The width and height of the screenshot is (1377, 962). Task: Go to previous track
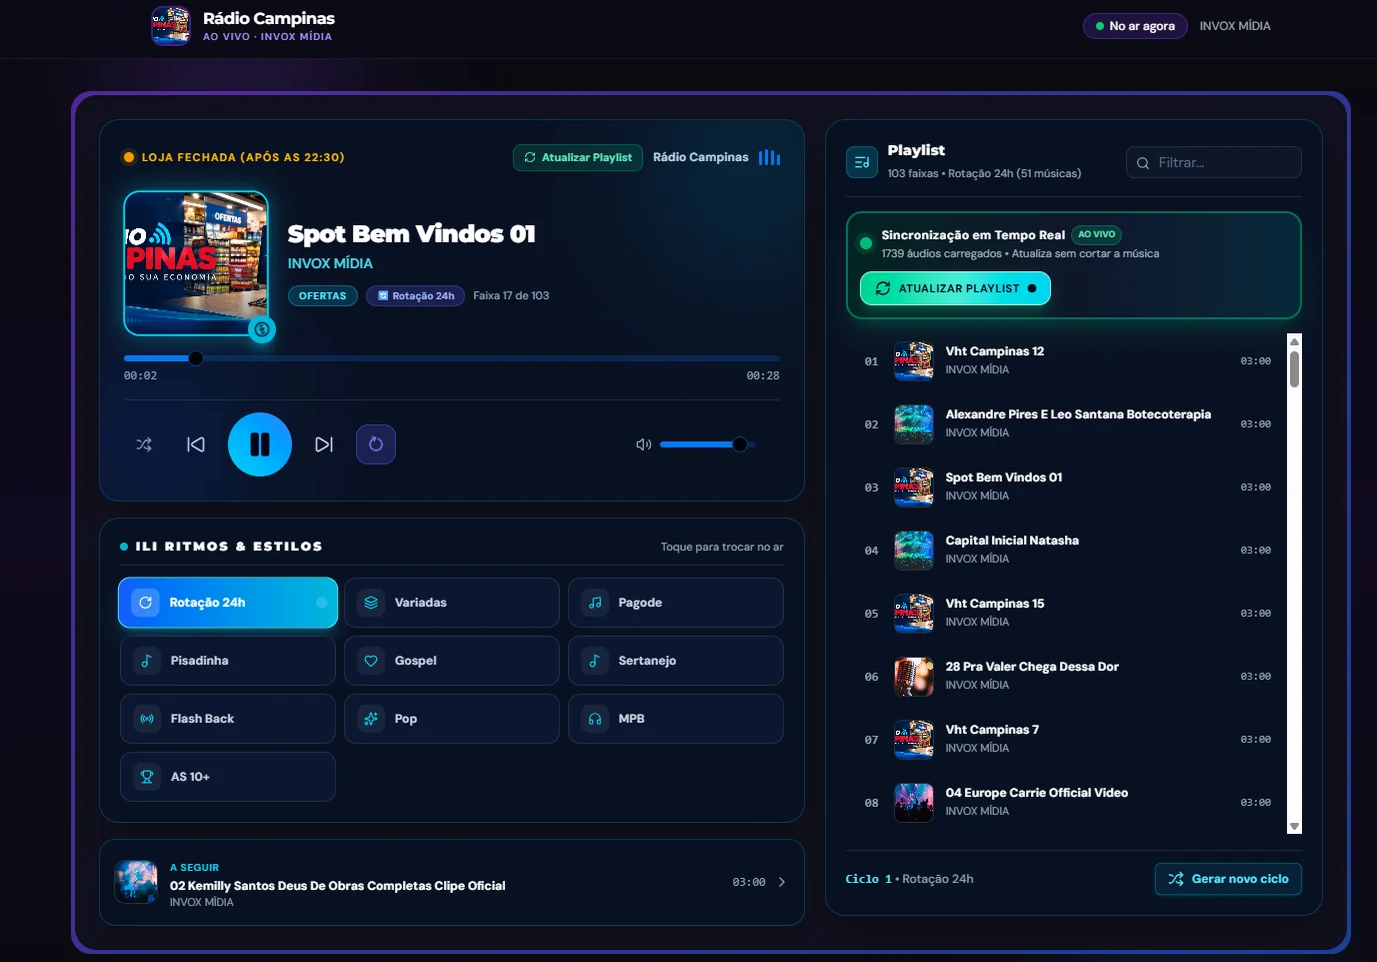196,445
